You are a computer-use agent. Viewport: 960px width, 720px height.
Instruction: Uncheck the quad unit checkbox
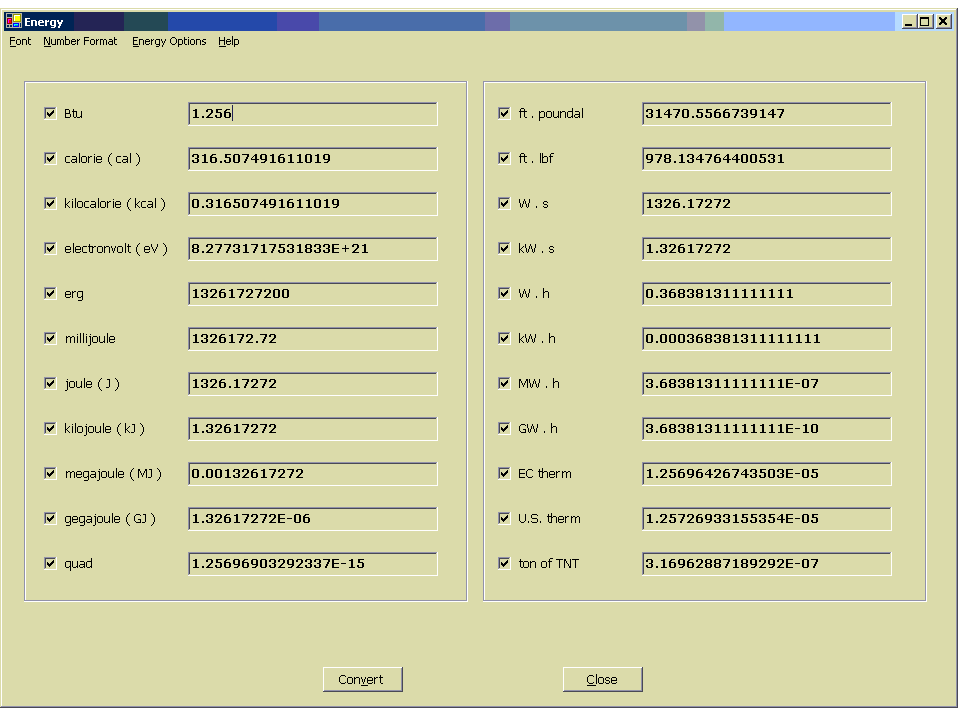pyautogui.click(x=50, y=564)
